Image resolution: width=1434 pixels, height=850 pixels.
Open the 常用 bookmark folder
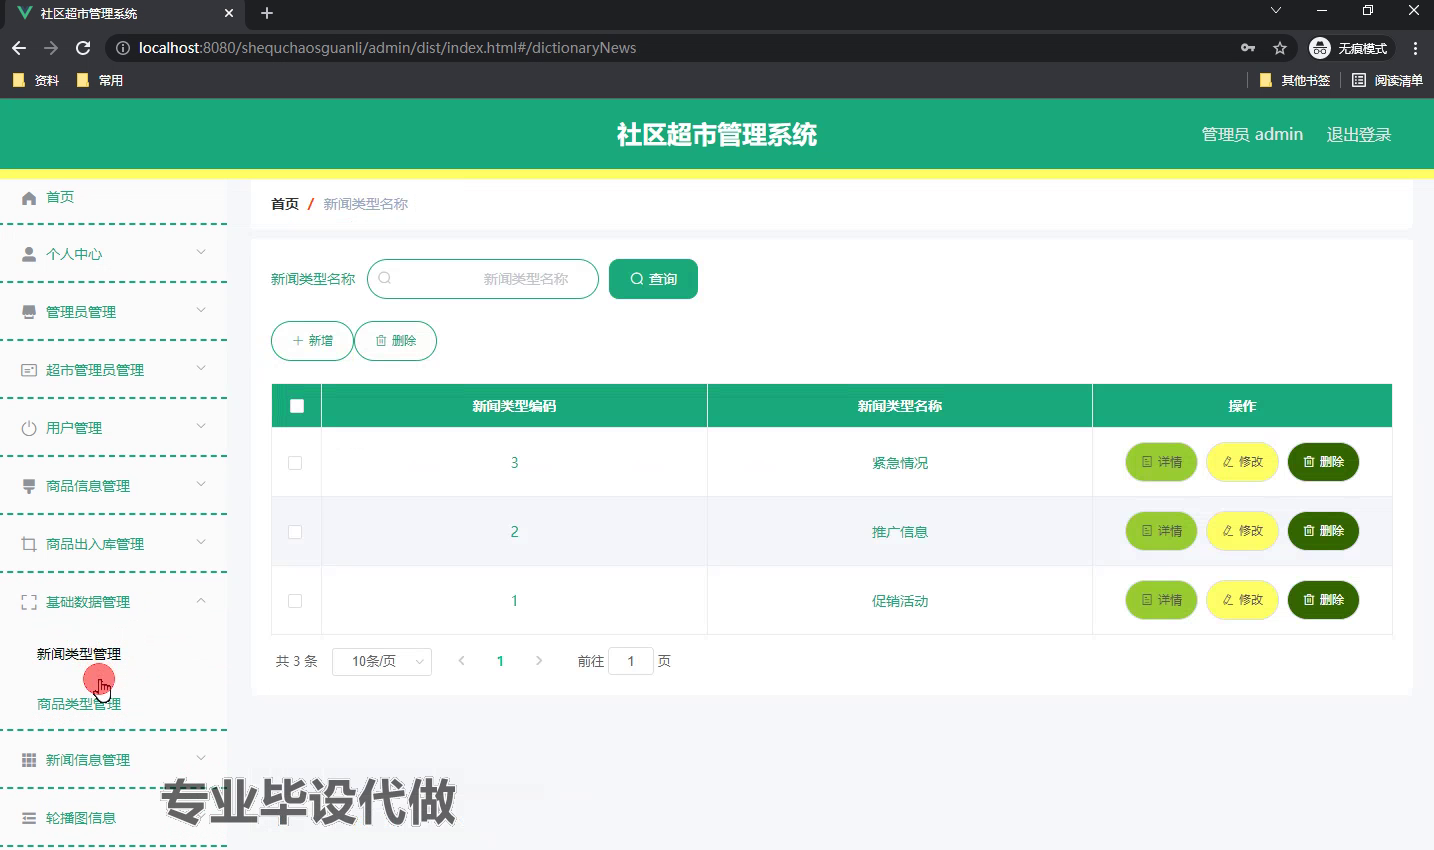pyautogui.click(x=100, y=80)
